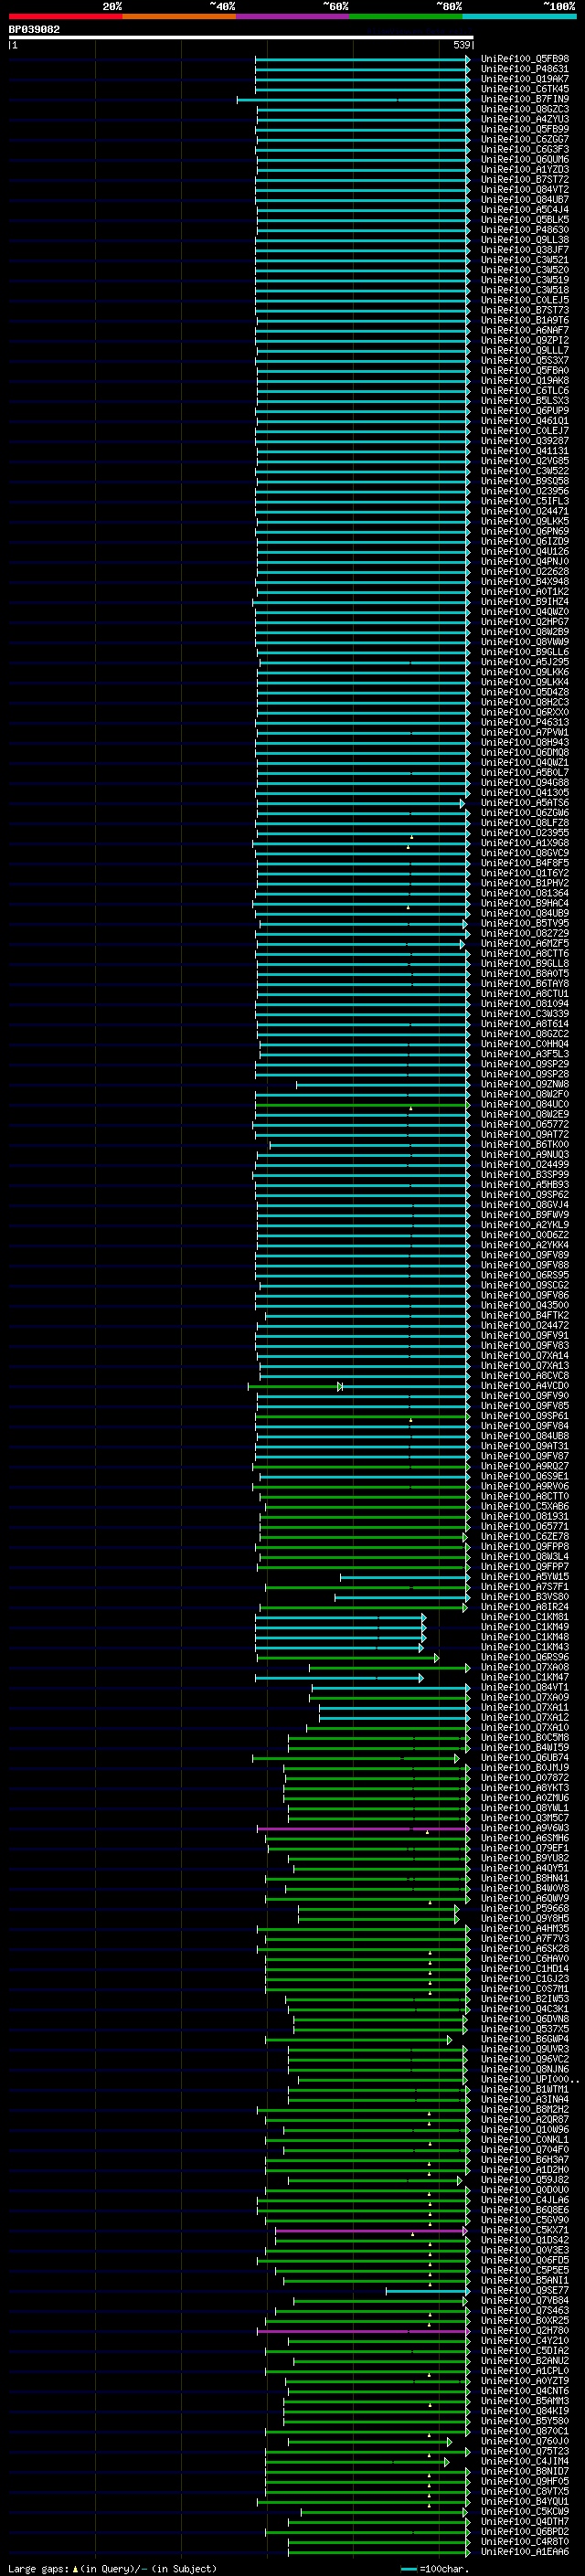The image size is (585, 2576).
Task: Select hit UniRef100_B7ST73
Action: click(524, 310)
